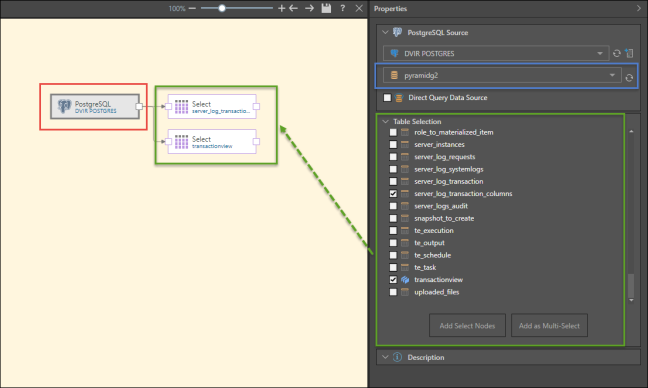Click grid icon on server_log_transaction node
Screen dimensions: 648x388
[181, 107]
